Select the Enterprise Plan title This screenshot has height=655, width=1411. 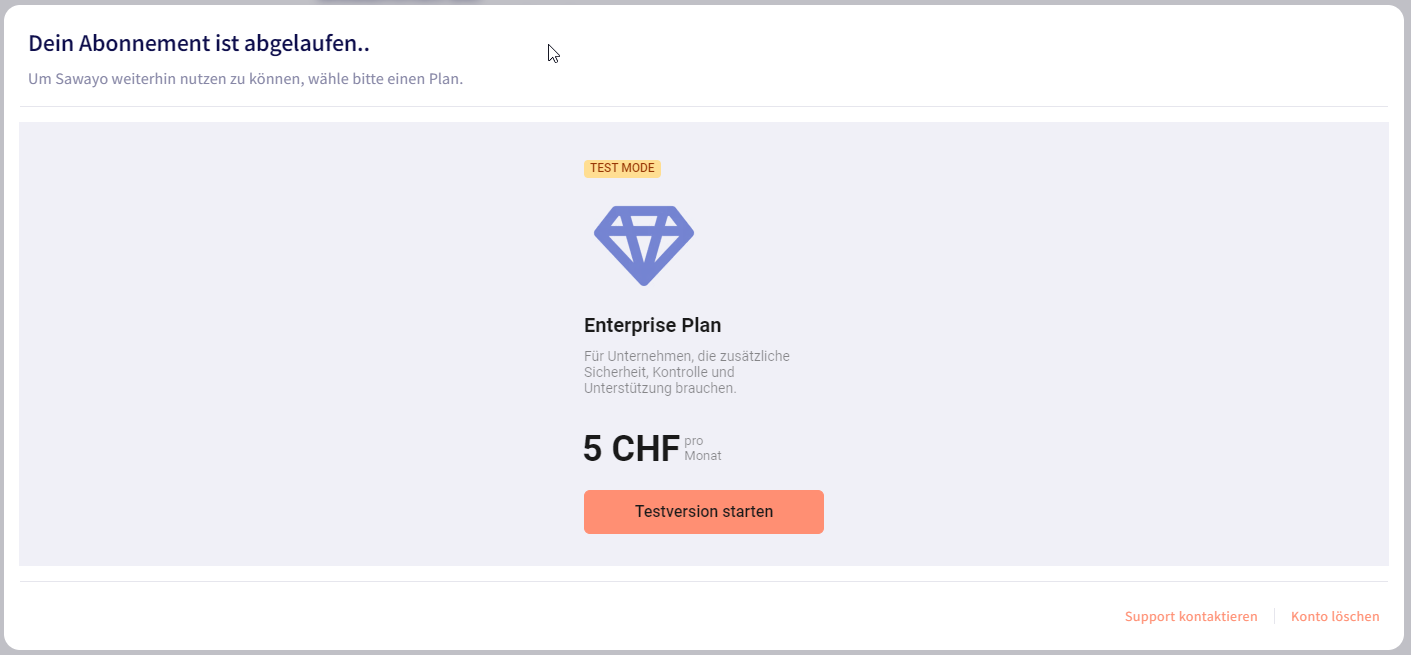(653, 325)
